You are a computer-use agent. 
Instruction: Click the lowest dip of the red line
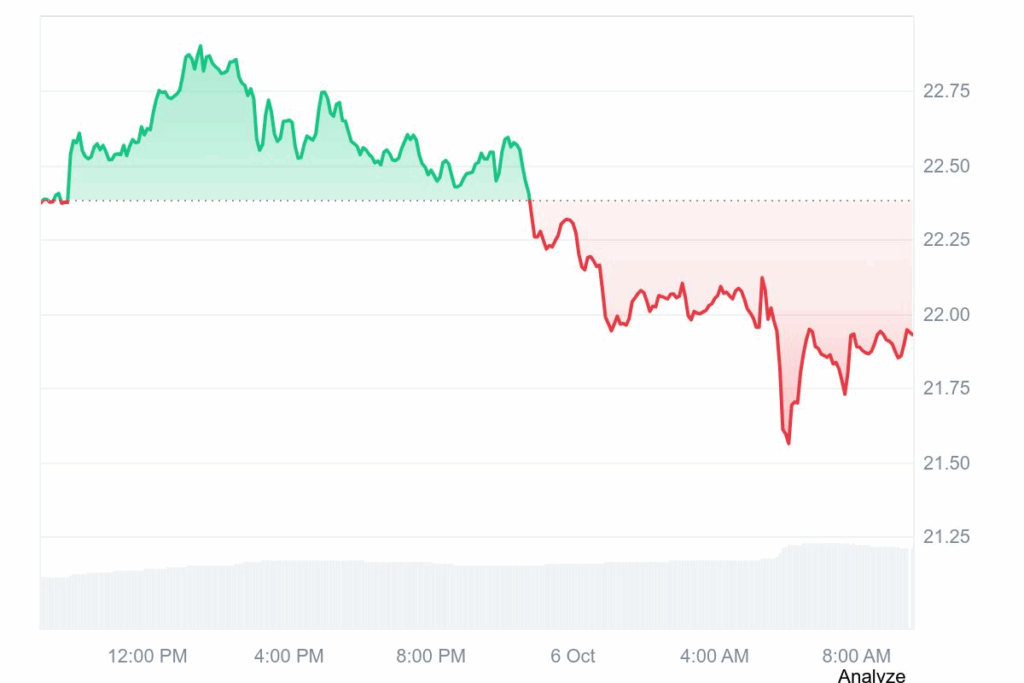click(788, 442)
